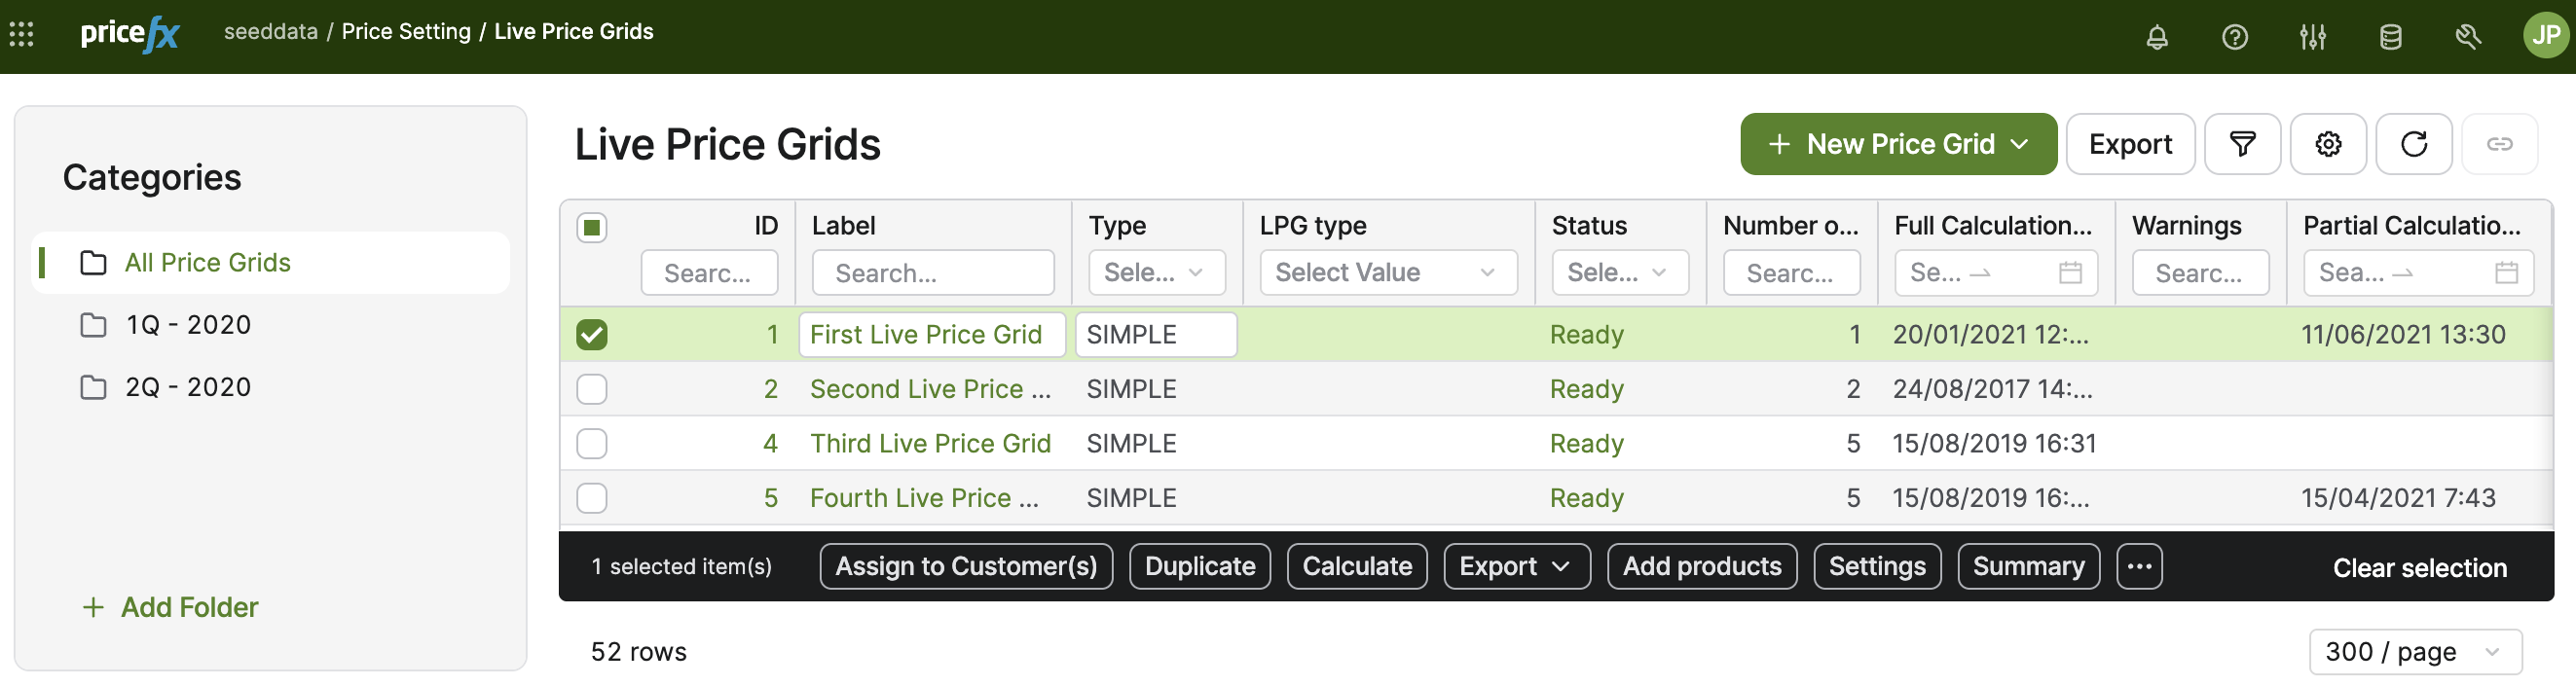Open the 1Q - 2020 folder
Viewport: 2576px width, 687px height.
(188, 325)
